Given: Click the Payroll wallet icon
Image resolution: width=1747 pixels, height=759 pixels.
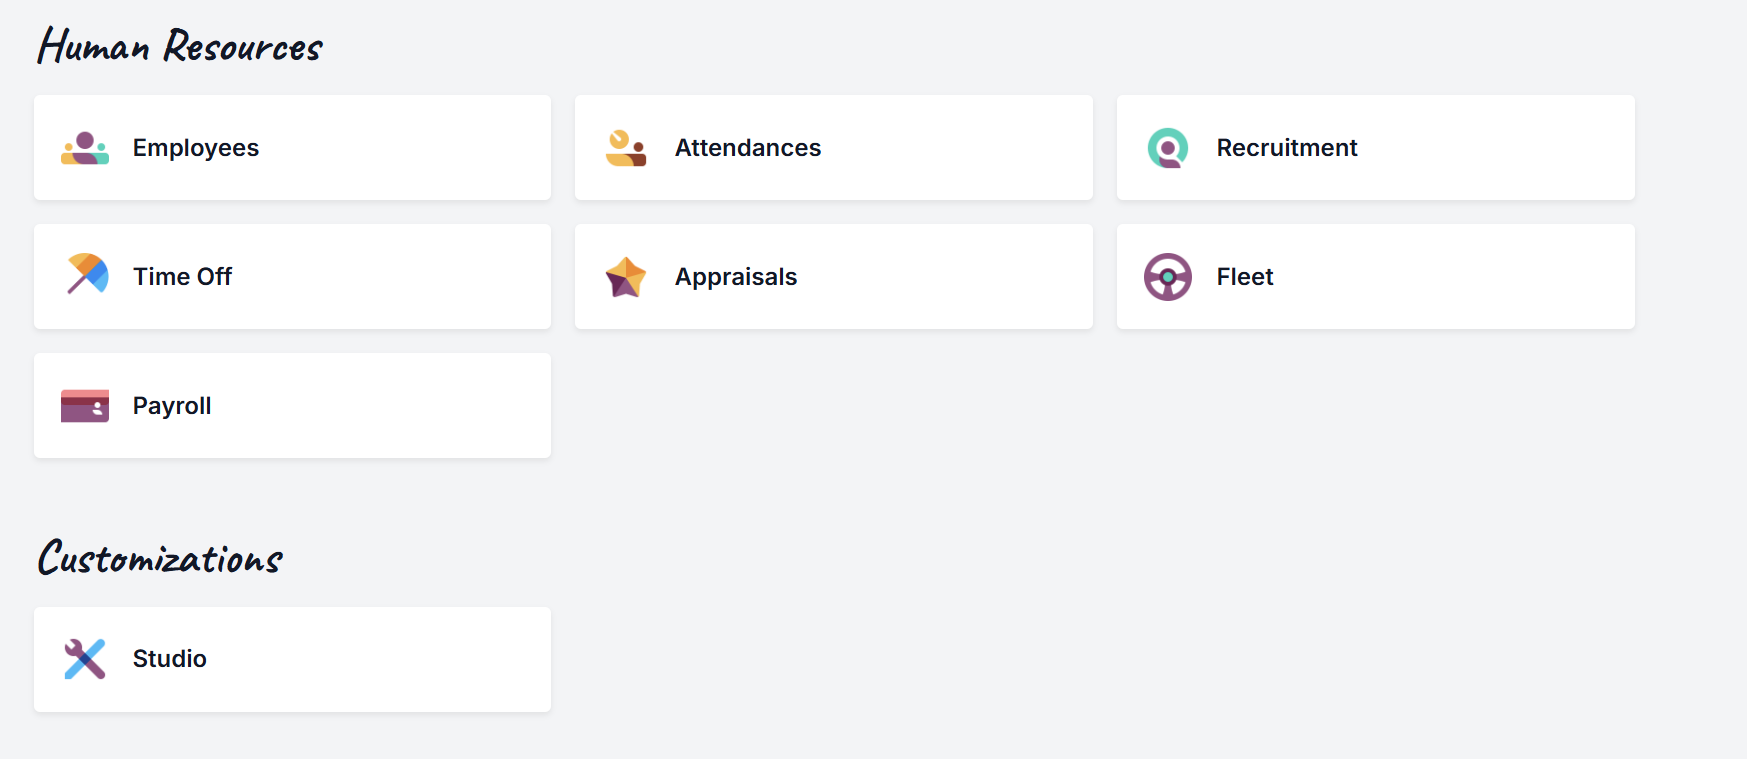Looking at the screenshot, I should (x=85, y=406).
